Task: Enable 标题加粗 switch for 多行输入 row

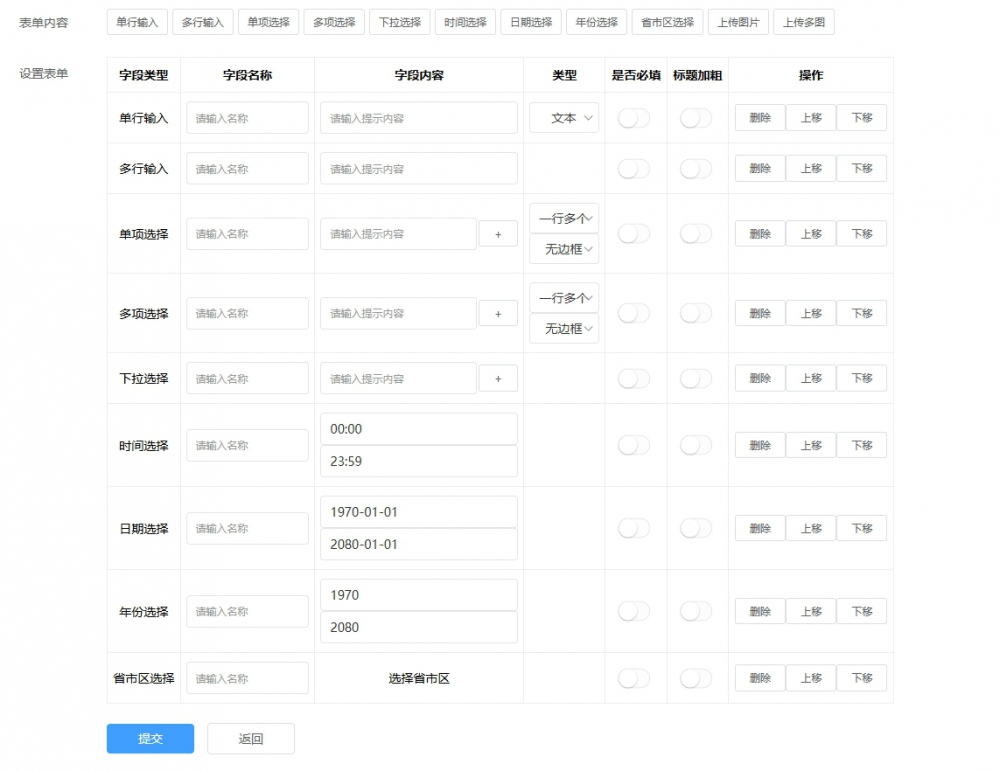Action: point(695,169)
